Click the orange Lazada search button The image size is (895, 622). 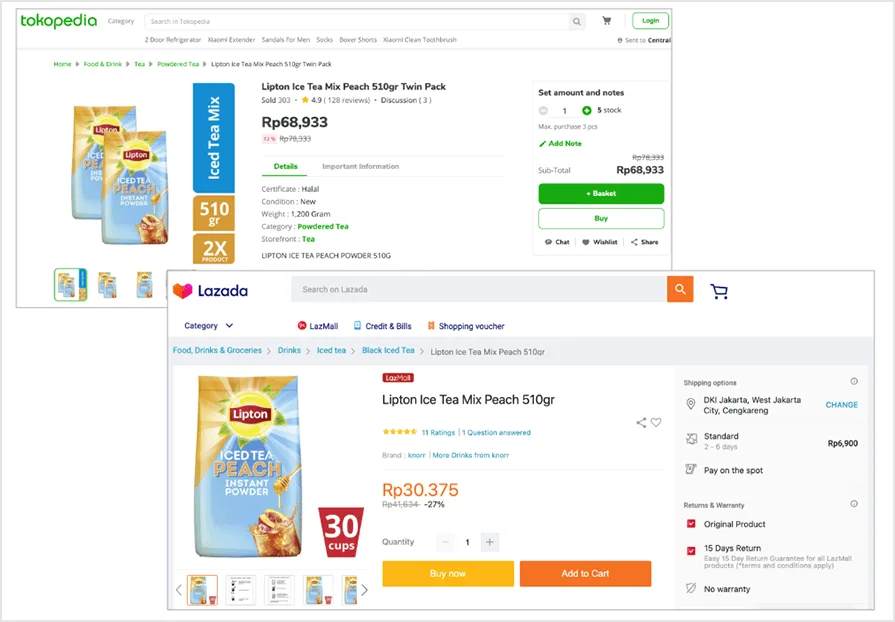(x=680, y=290)
